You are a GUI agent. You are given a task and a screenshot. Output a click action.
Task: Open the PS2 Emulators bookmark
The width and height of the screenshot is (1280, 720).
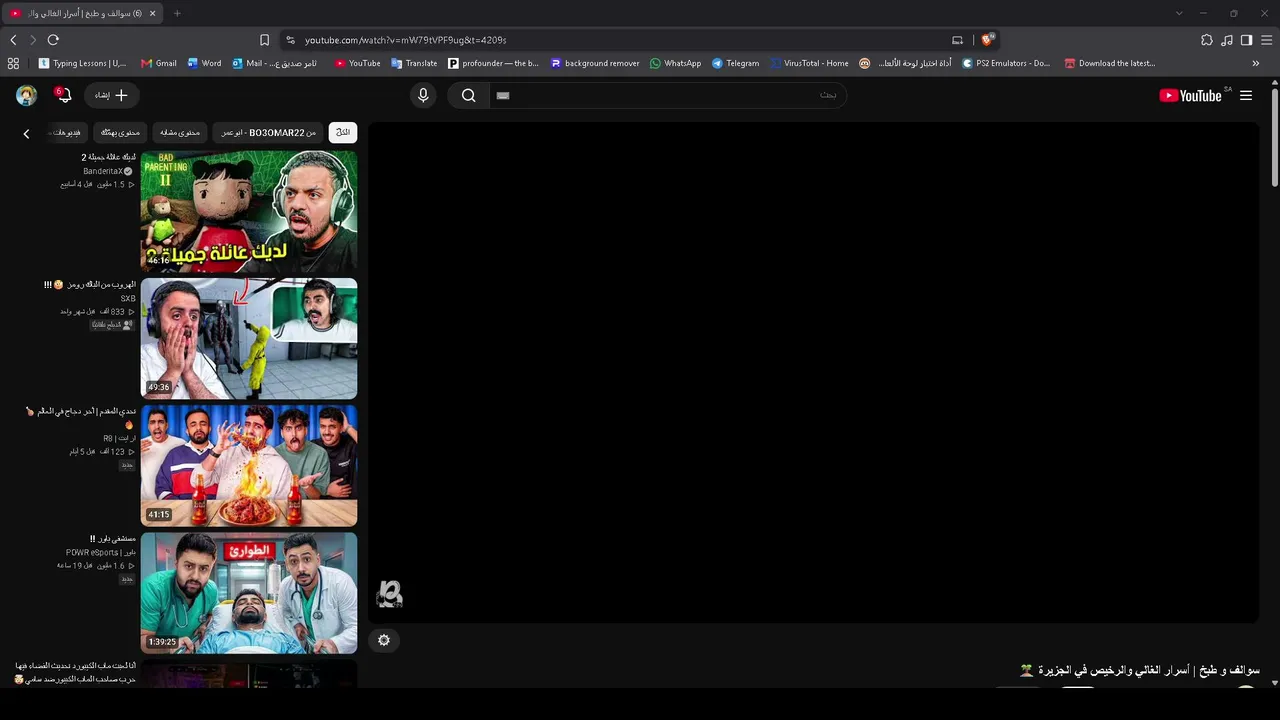(x=1007, y=63)
